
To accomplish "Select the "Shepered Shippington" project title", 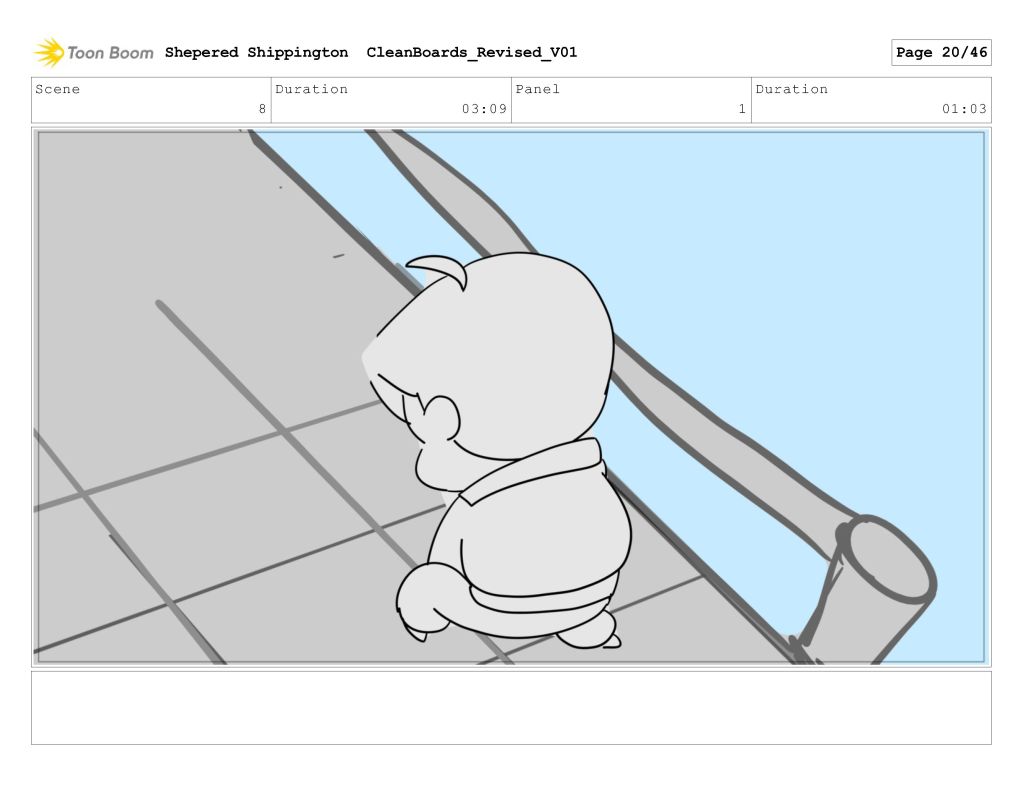I will tap(256, 52).
